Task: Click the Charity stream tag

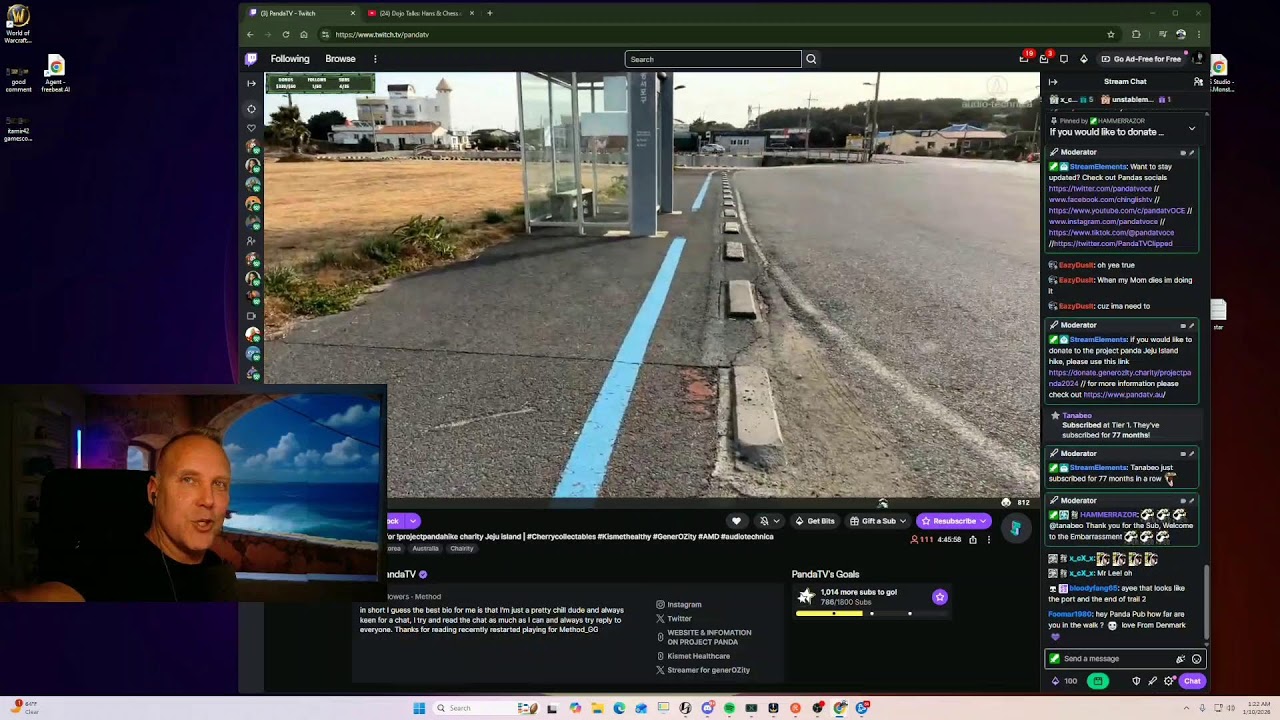Action: [x=462, y=549]
